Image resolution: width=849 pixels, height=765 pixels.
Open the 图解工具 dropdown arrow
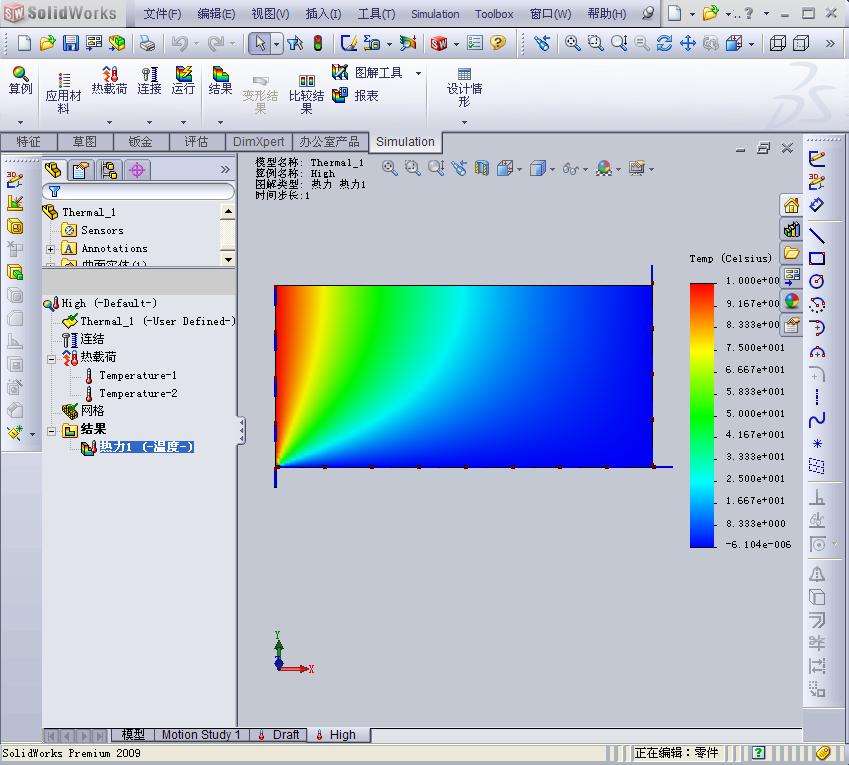point(418,73)
